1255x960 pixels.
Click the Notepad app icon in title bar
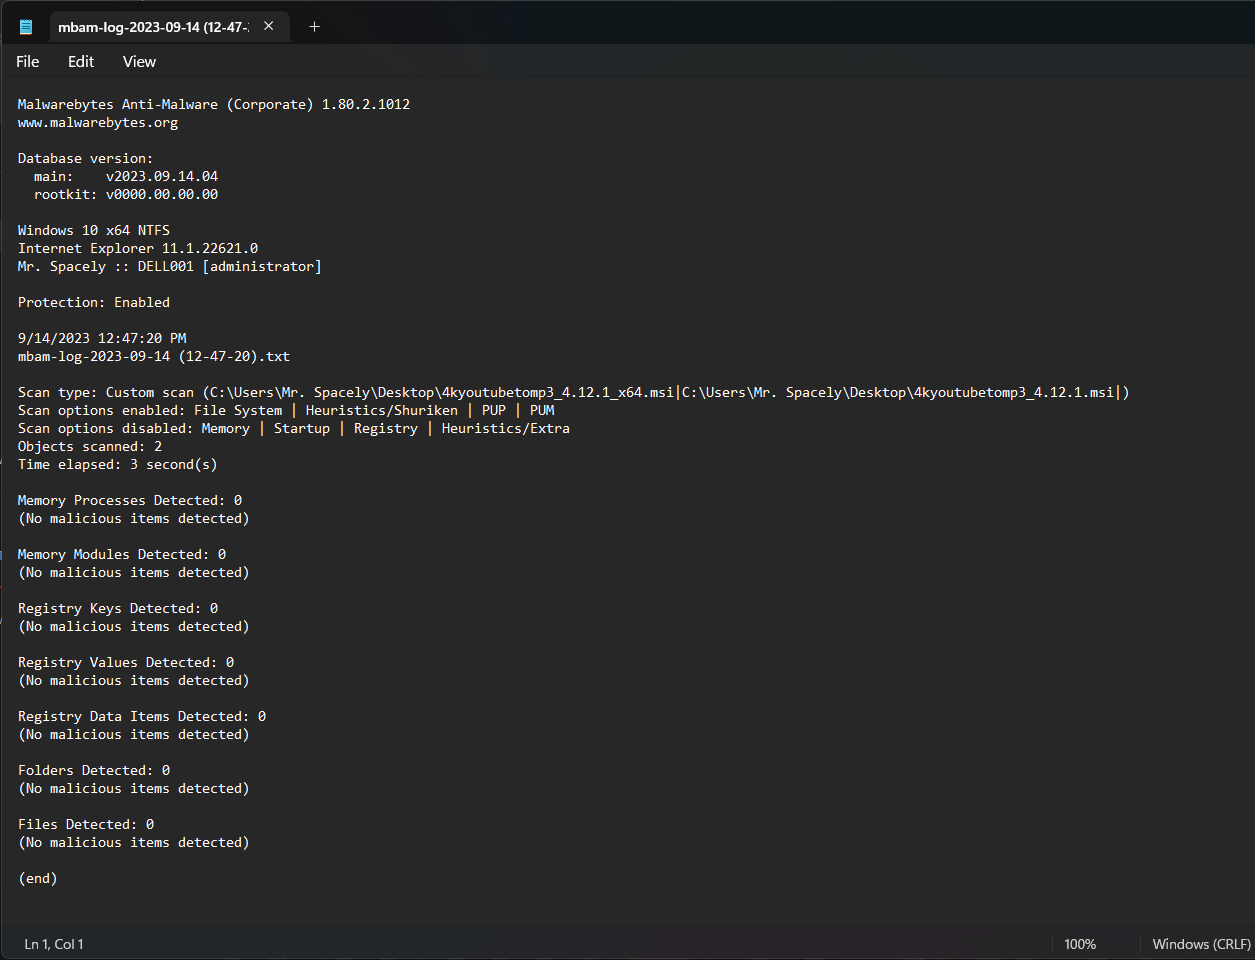tap(26, 27)
